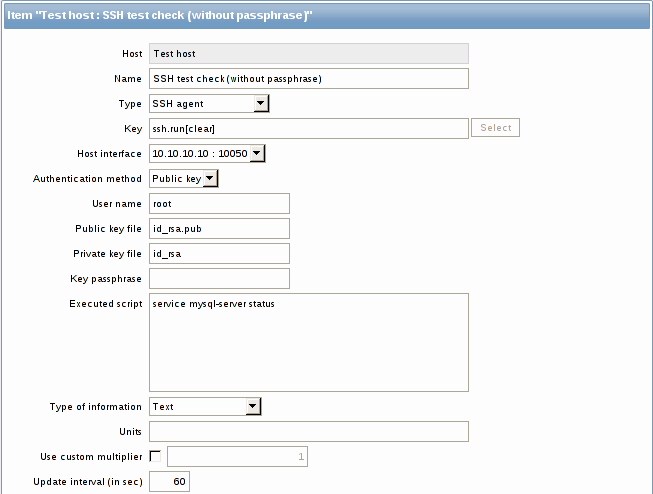The image size is (653, 494).
Task: Focus the empty Key passphrase field
Action: coord(219,278)
